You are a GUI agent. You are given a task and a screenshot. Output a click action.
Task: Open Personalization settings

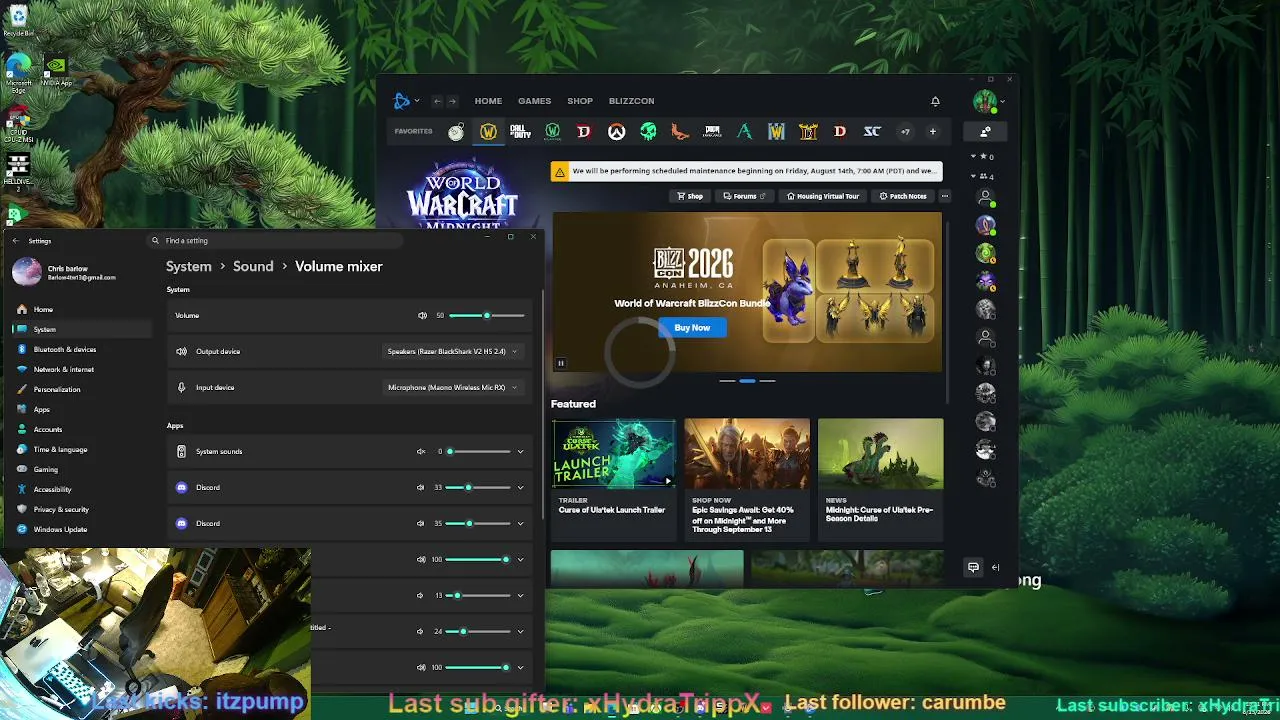(x=57, y=390)
